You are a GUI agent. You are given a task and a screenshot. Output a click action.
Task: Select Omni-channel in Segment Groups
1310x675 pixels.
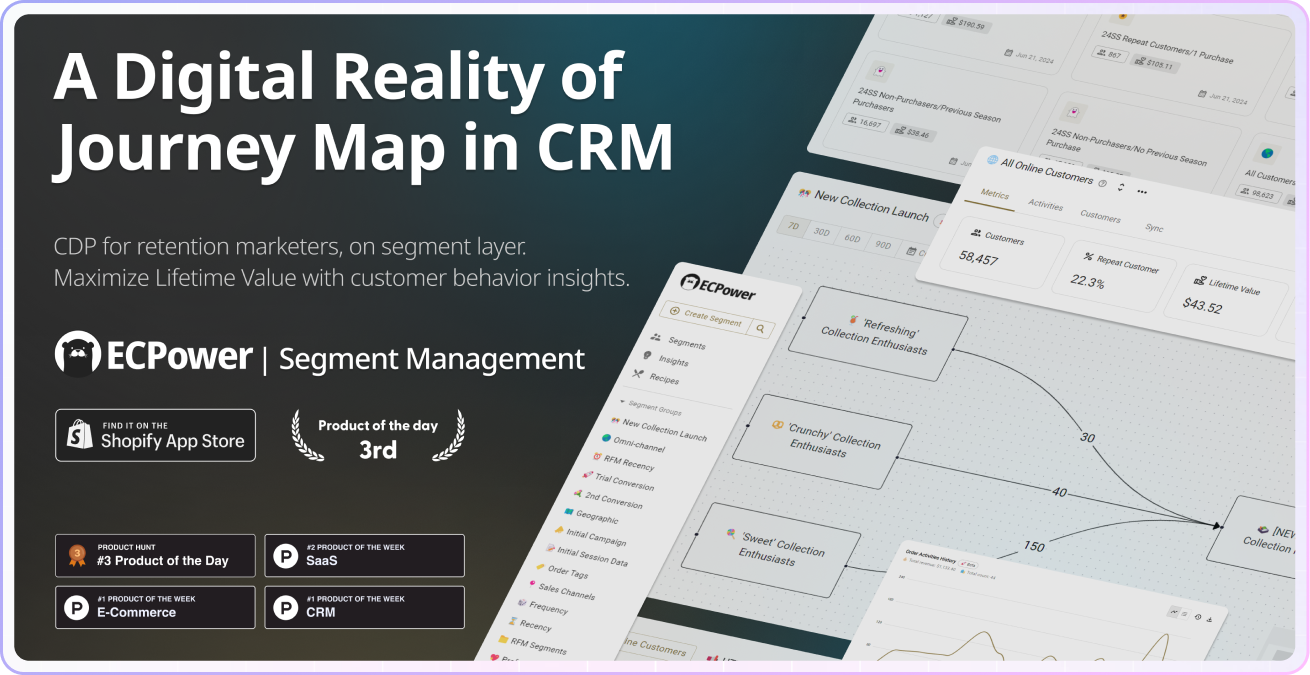(x=640, y=444)
